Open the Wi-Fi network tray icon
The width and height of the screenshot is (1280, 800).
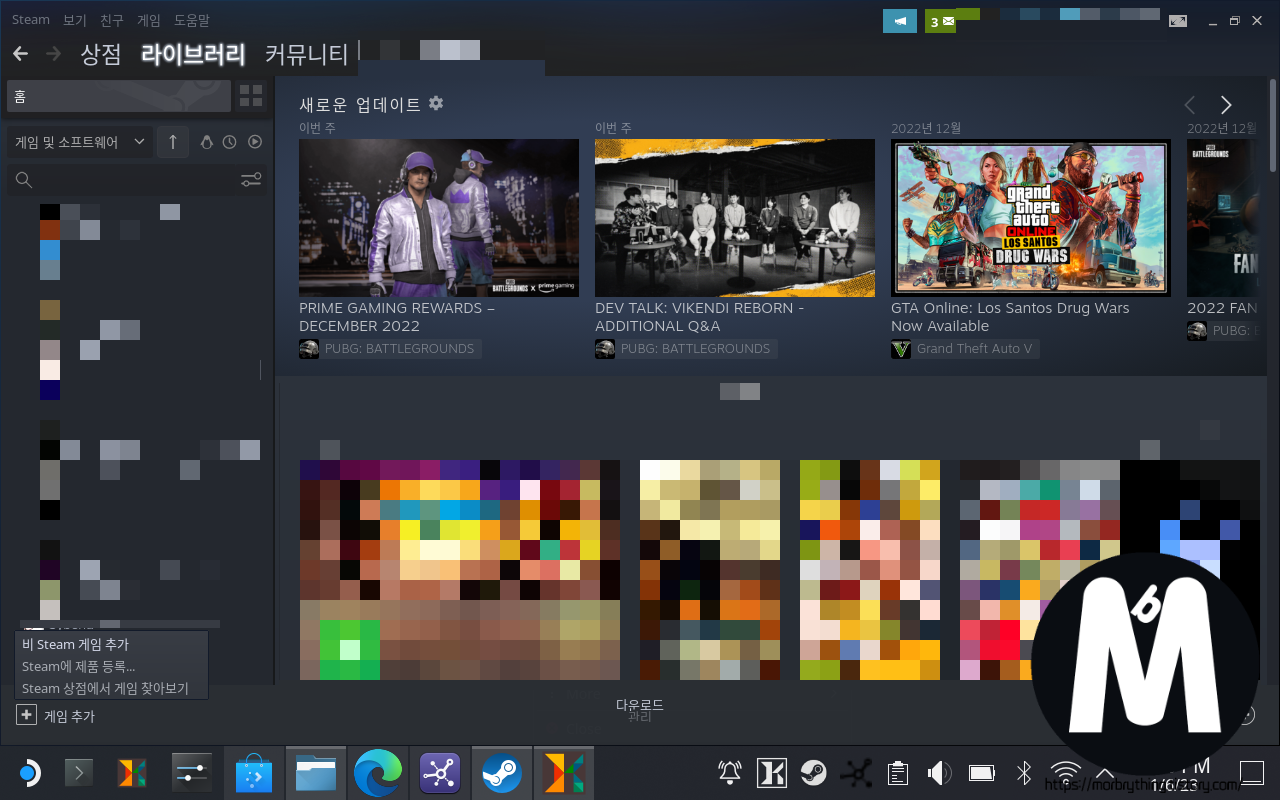1066,772
